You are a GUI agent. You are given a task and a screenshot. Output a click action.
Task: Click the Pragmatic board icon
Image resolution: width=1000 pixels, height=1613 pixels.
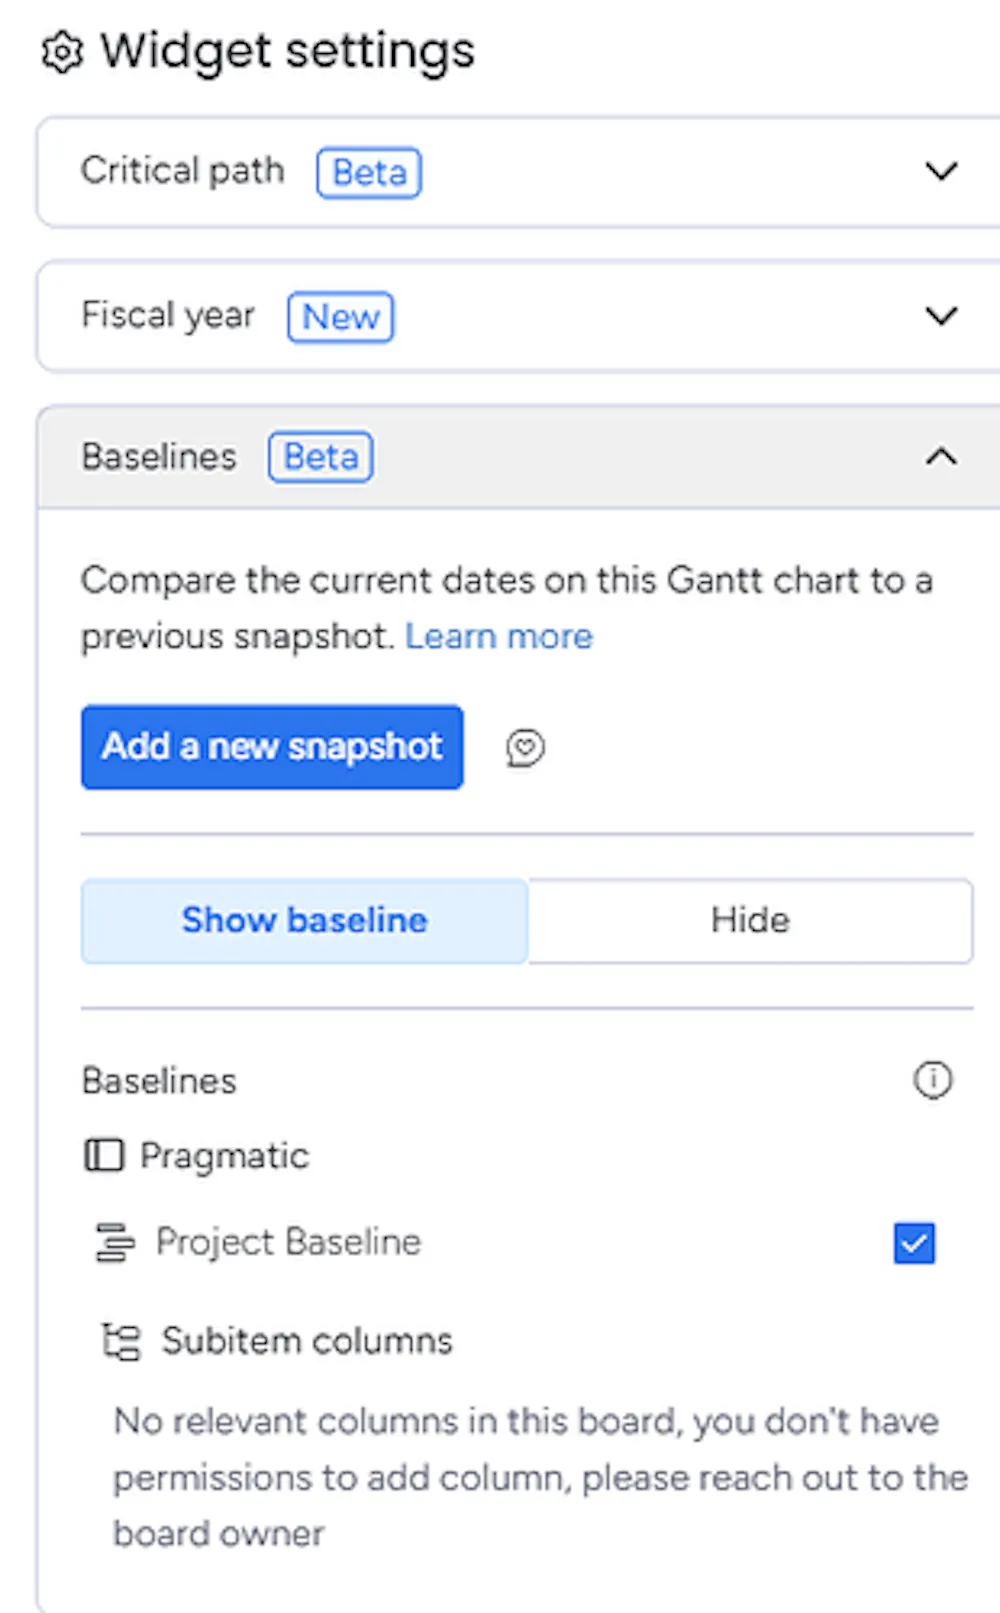[x=104, y=1155]
